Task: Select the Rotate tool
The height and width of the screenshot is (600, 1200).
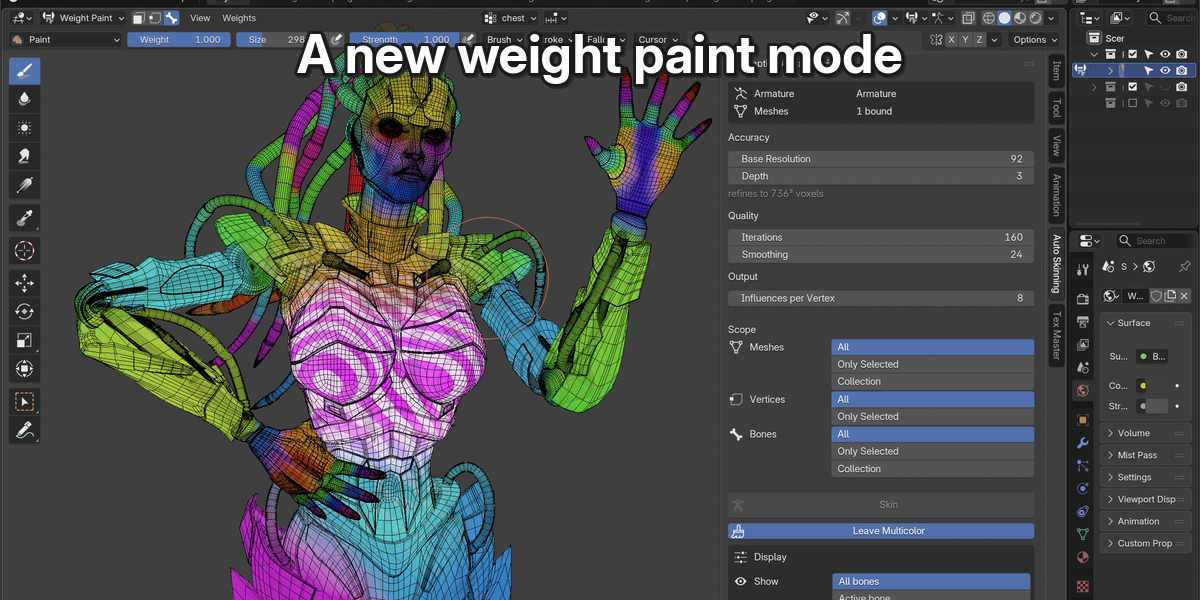Action: click(25, 312)
